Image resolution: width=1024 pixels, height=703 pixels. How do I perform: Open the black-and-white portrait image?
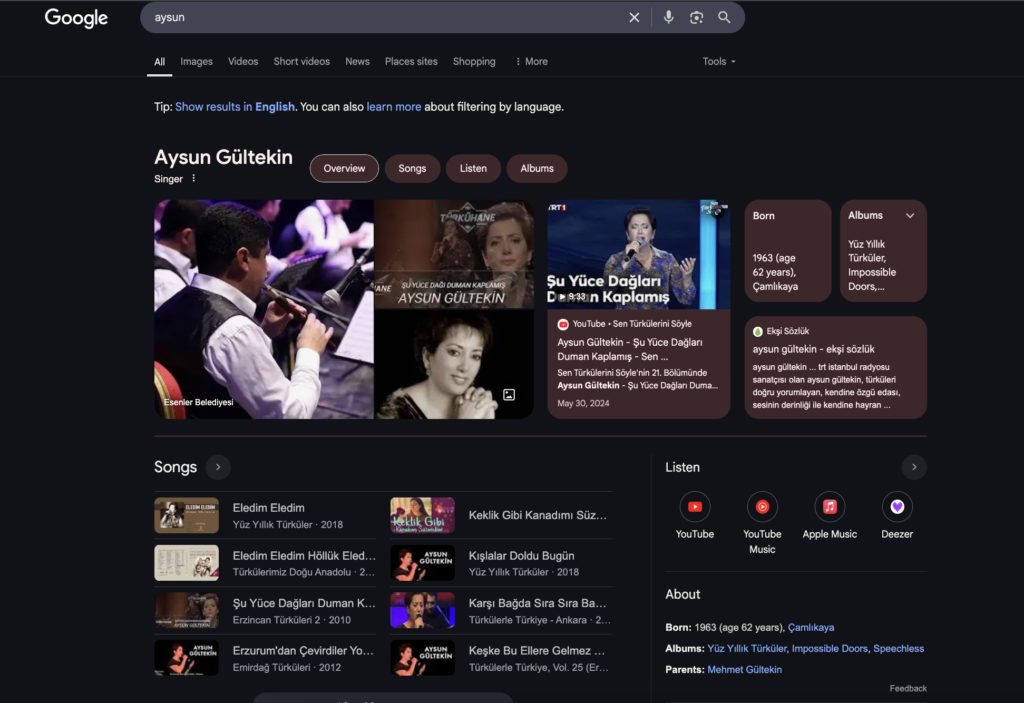click(454, 365)
